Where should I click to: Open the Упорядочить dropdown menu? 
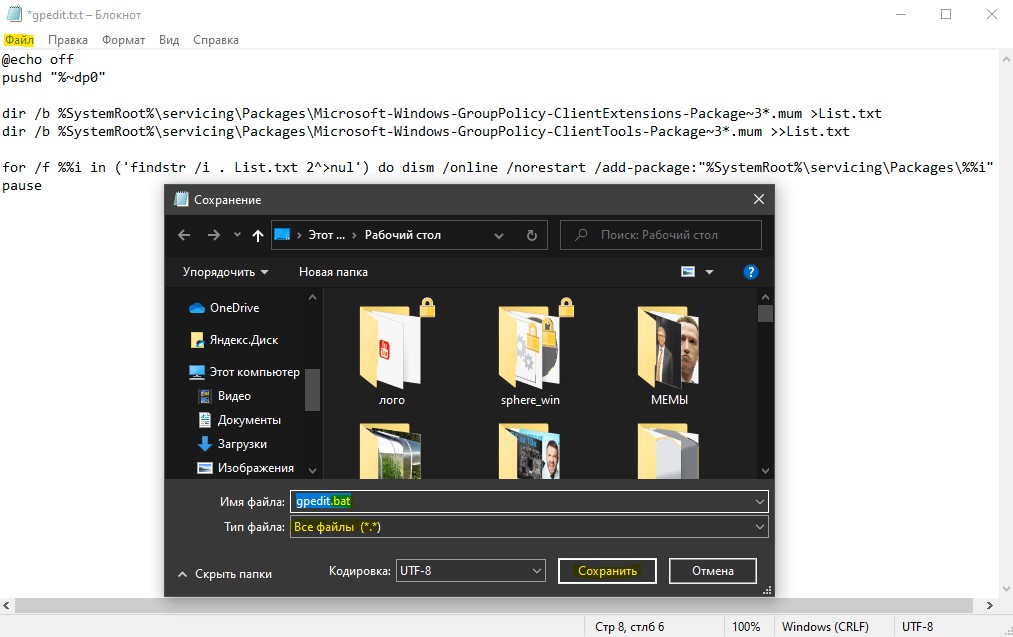[x=225, y=272]
